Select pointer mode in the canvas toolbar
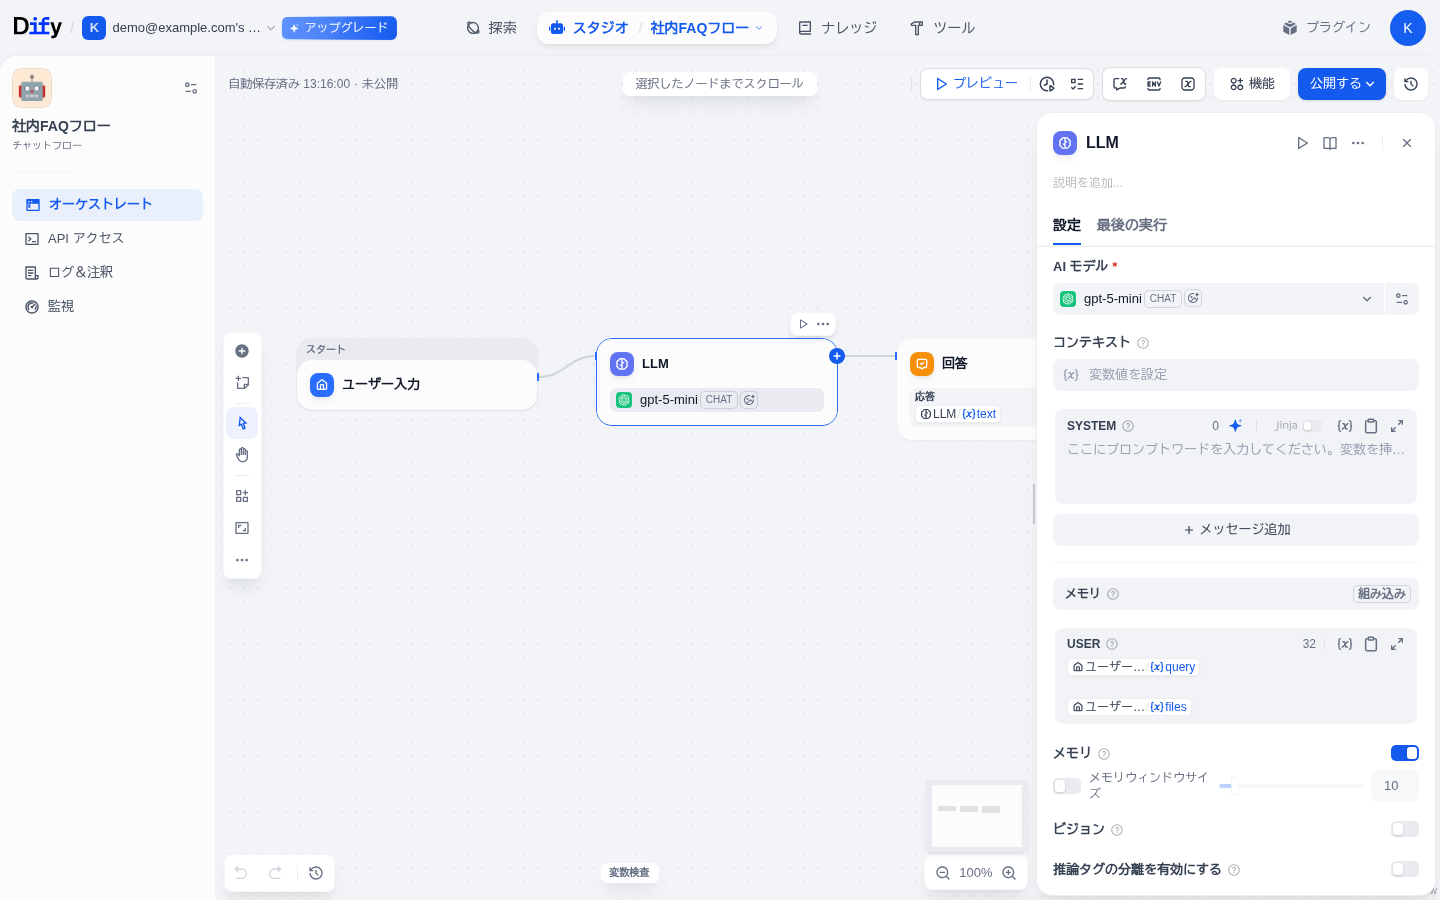This screenshot has width=1440, height=900. click(242, 423)
